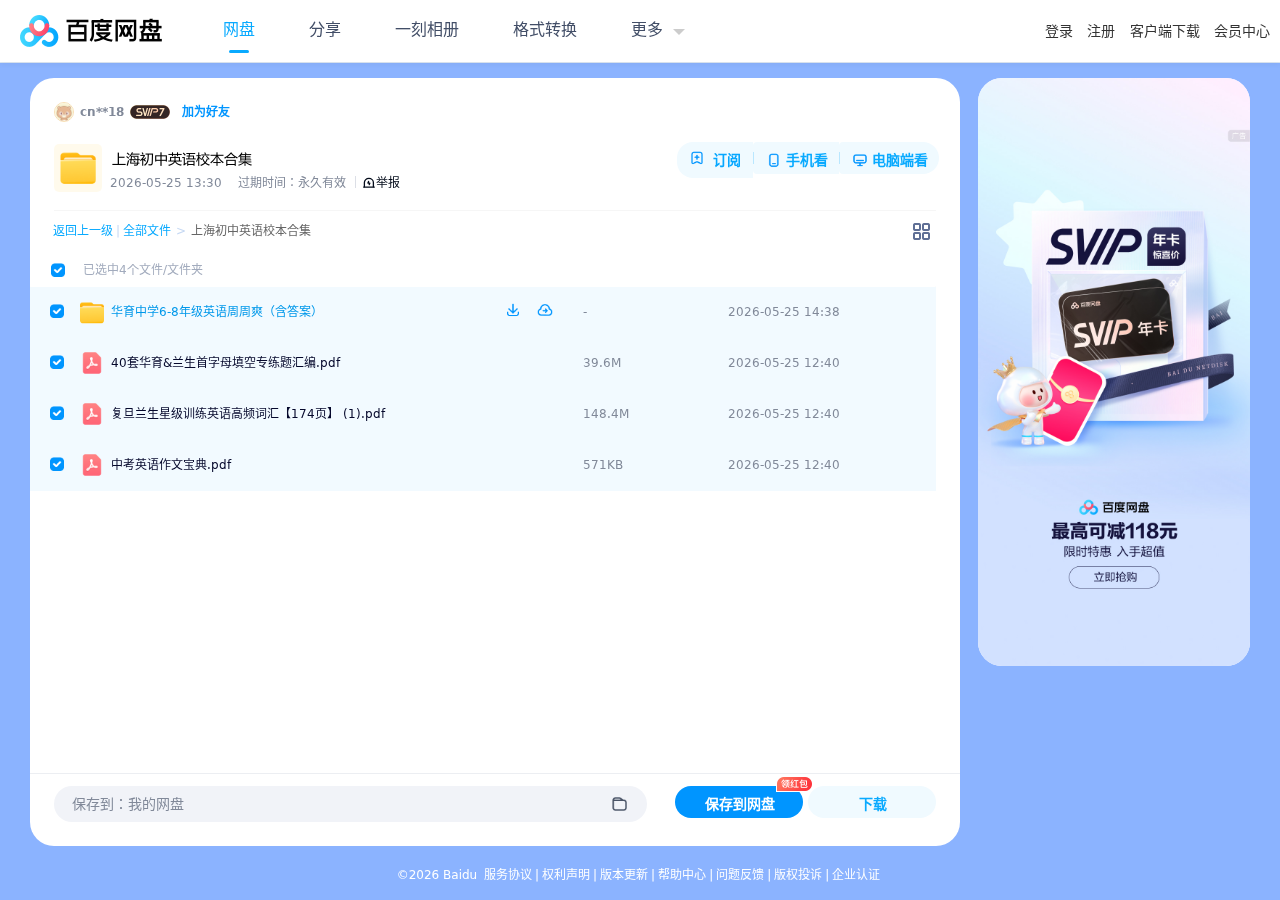The image size is (1280, 900).
Task: Open 企业认证 footer link
Action: tap(856, 875)
